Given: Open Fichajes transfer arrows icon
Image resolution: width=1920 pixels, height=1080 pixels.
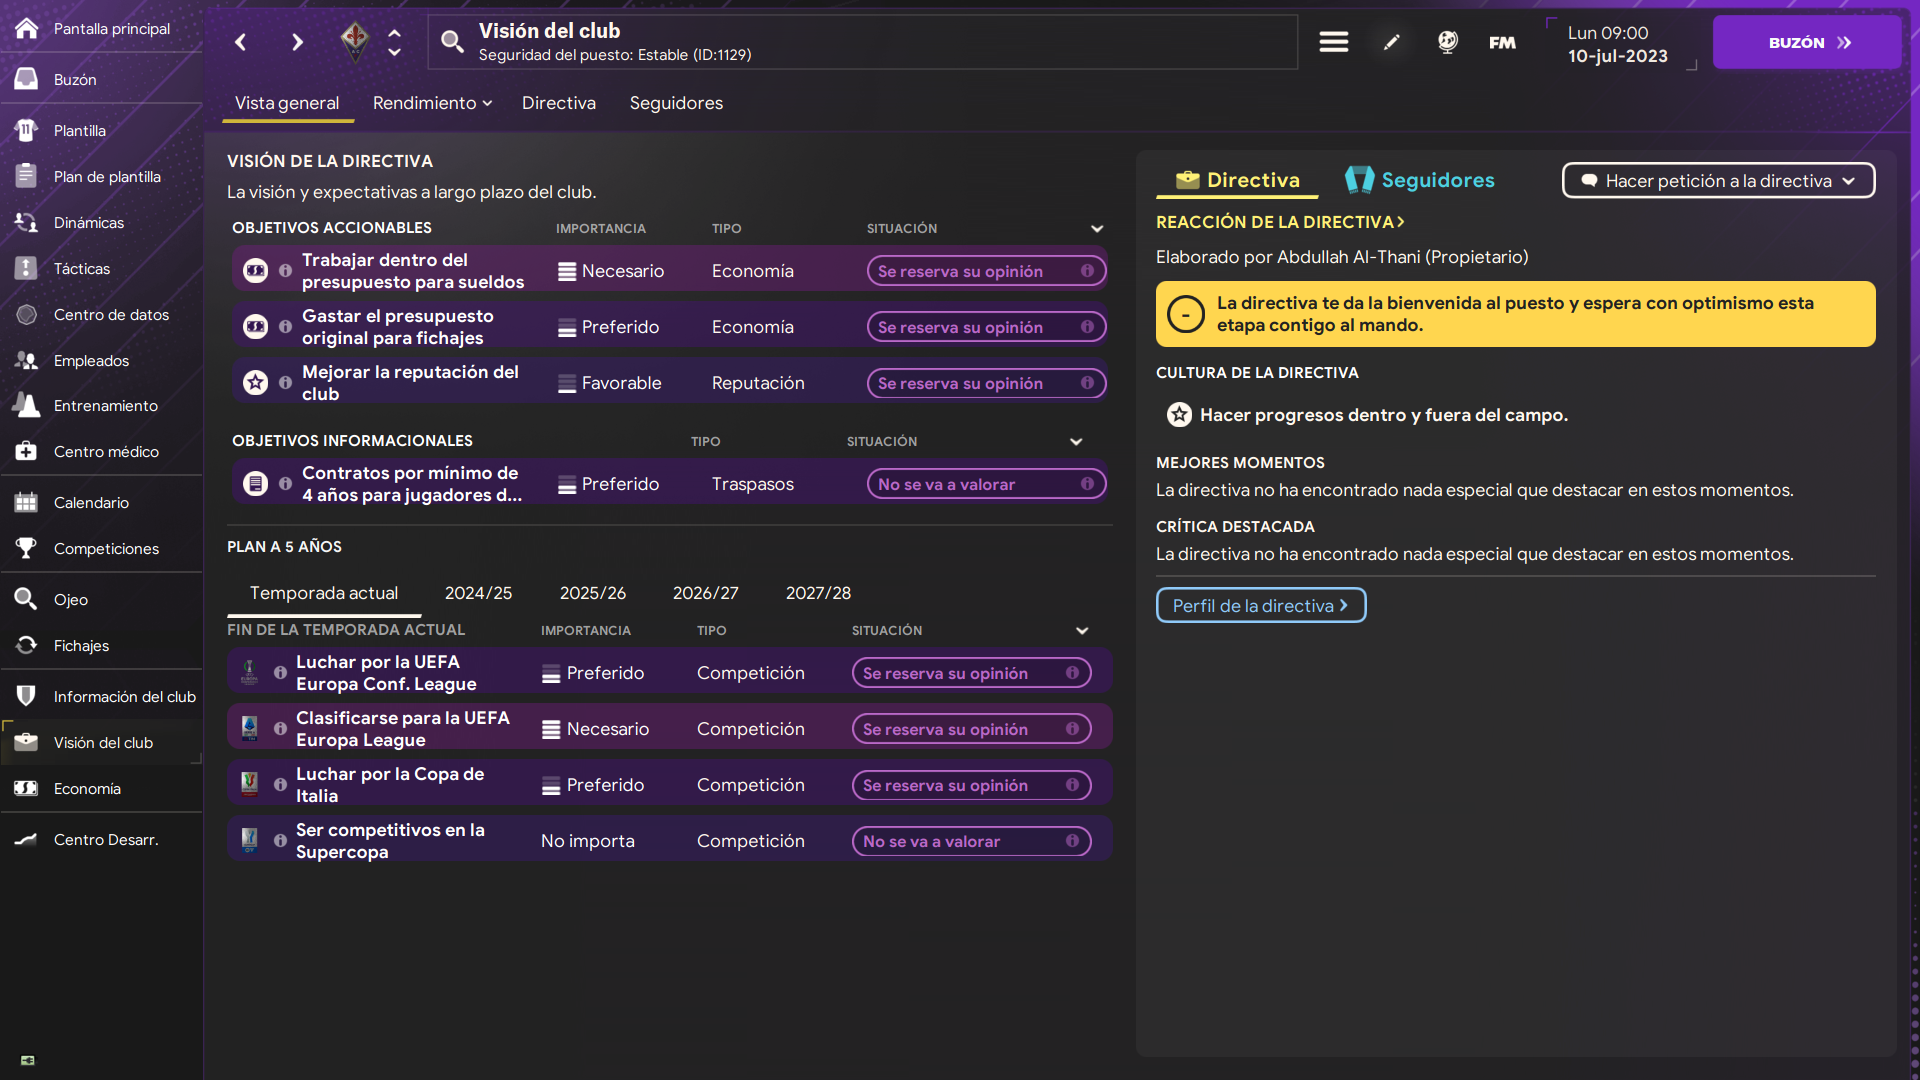Looking at the screenshot, I should pyautogui.click(x=27, y=645).
